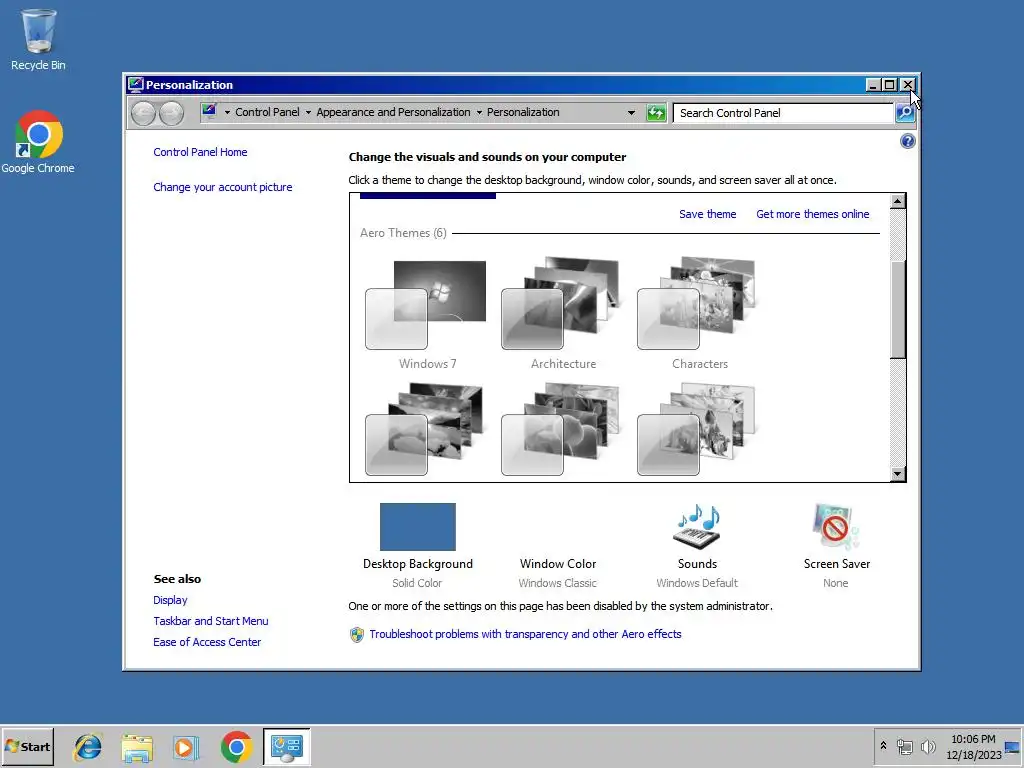The image size is (1024, 768).
Task: Click the Personalization title bar window icon
Action: 135,84
